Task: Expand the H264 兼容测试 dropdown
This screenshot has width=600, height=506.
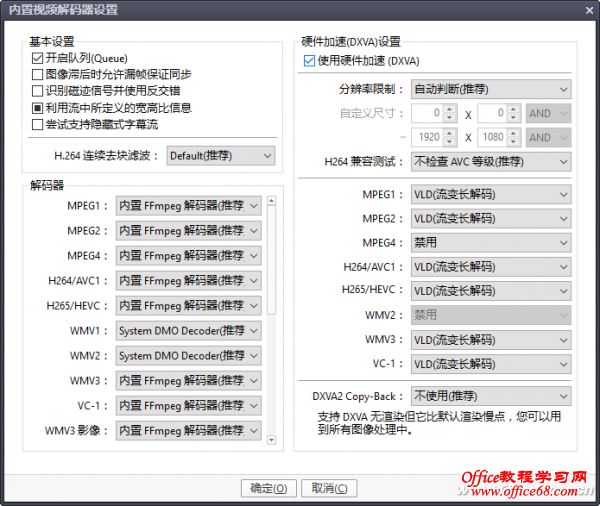Action: point(490,162)
